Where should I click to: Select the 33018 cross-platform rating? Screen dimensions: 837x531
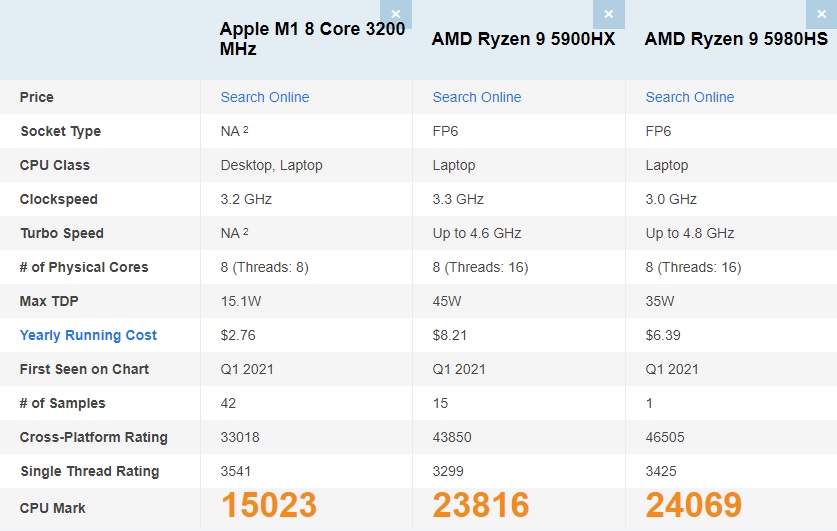tap(240, 438)
